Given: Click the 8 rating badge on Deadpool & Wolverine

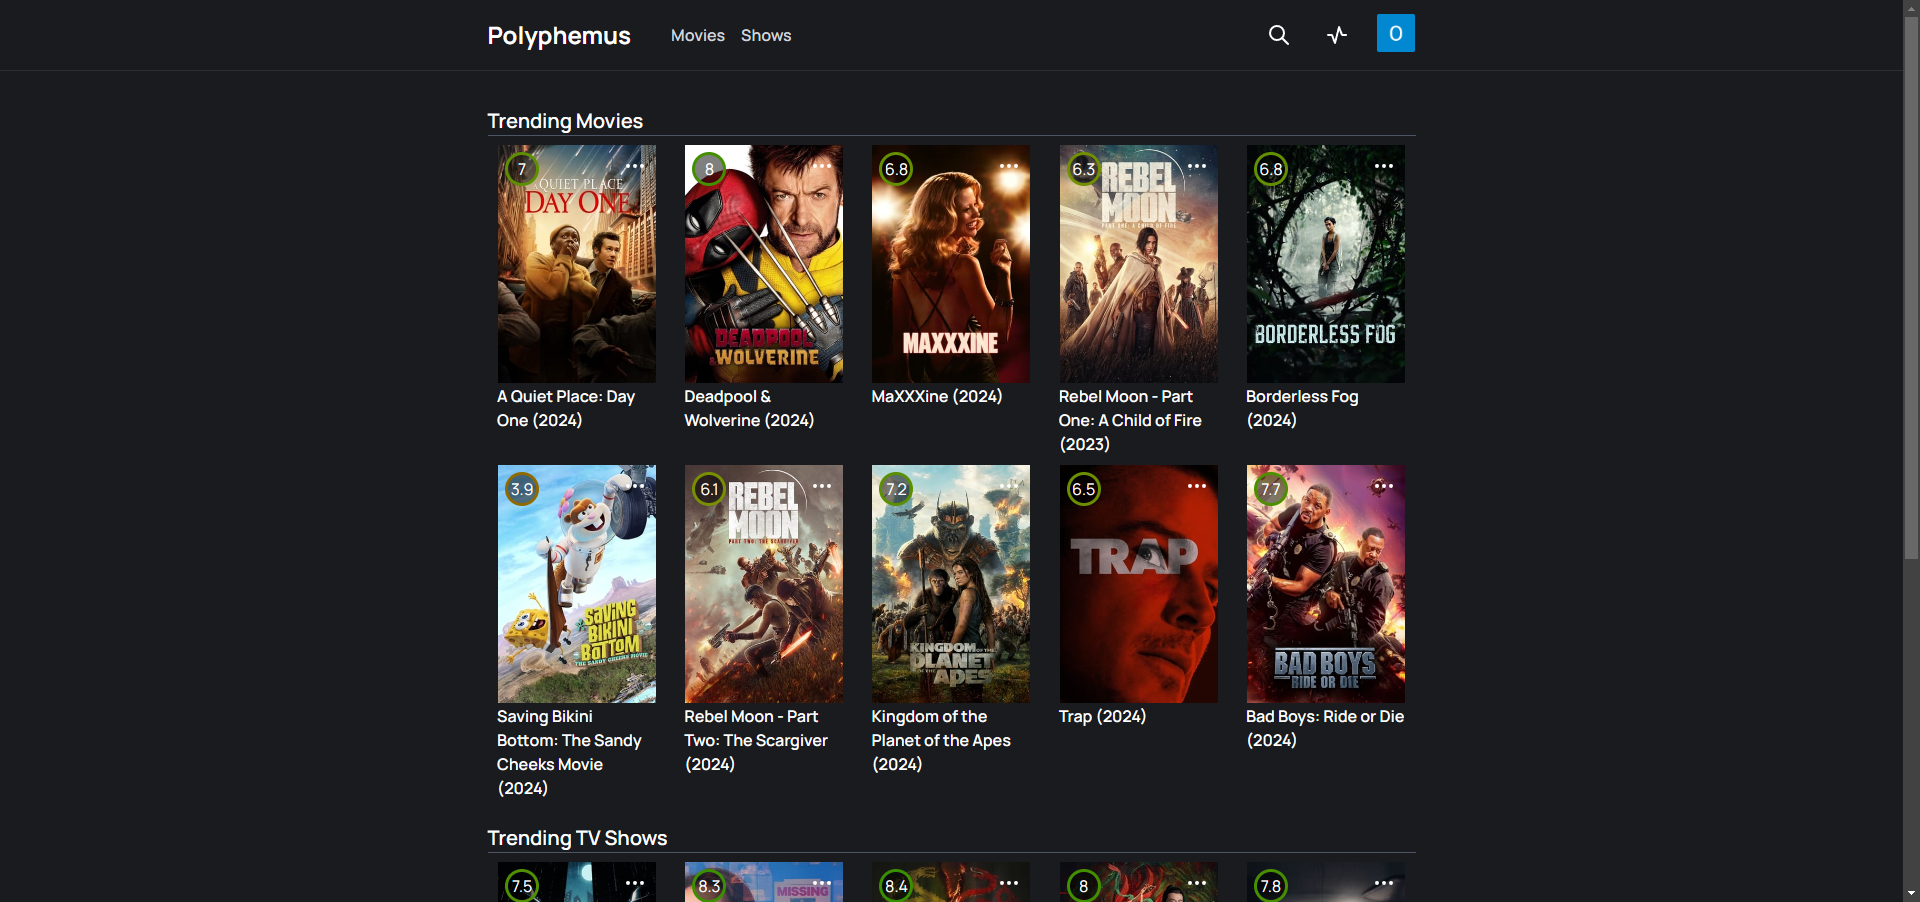Looking at the screenshot, I should point(709,169).
